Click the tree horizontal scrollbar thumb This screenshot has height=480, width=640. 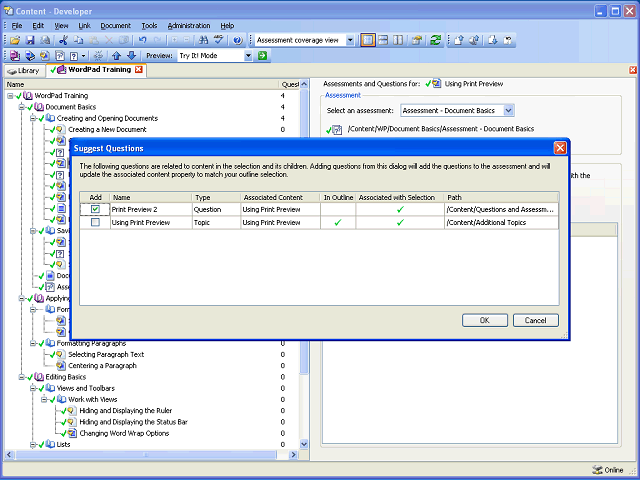click(x=146, y=454)
